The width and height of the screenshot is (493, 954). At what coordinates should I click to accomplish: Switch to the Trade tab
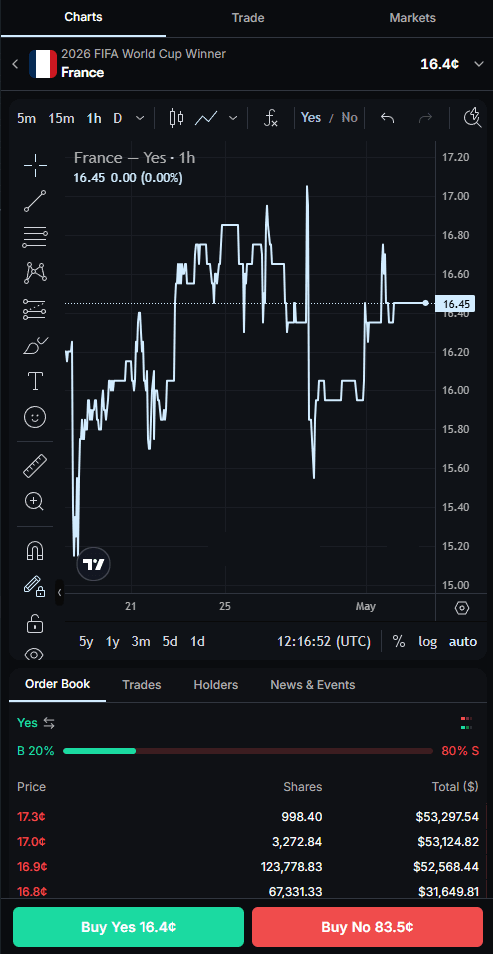click(248, 18)
